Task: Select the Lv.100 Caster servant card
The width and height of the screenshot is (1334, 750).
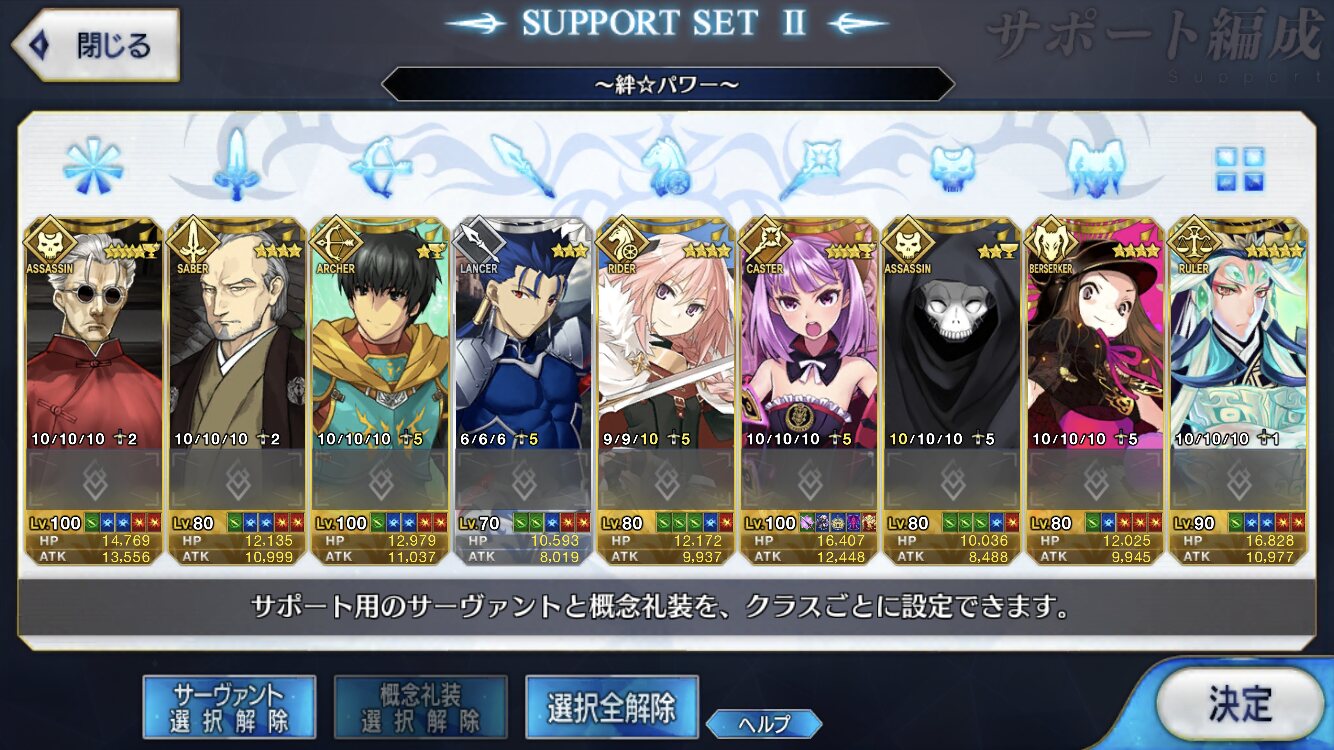Action: point(808,390)
